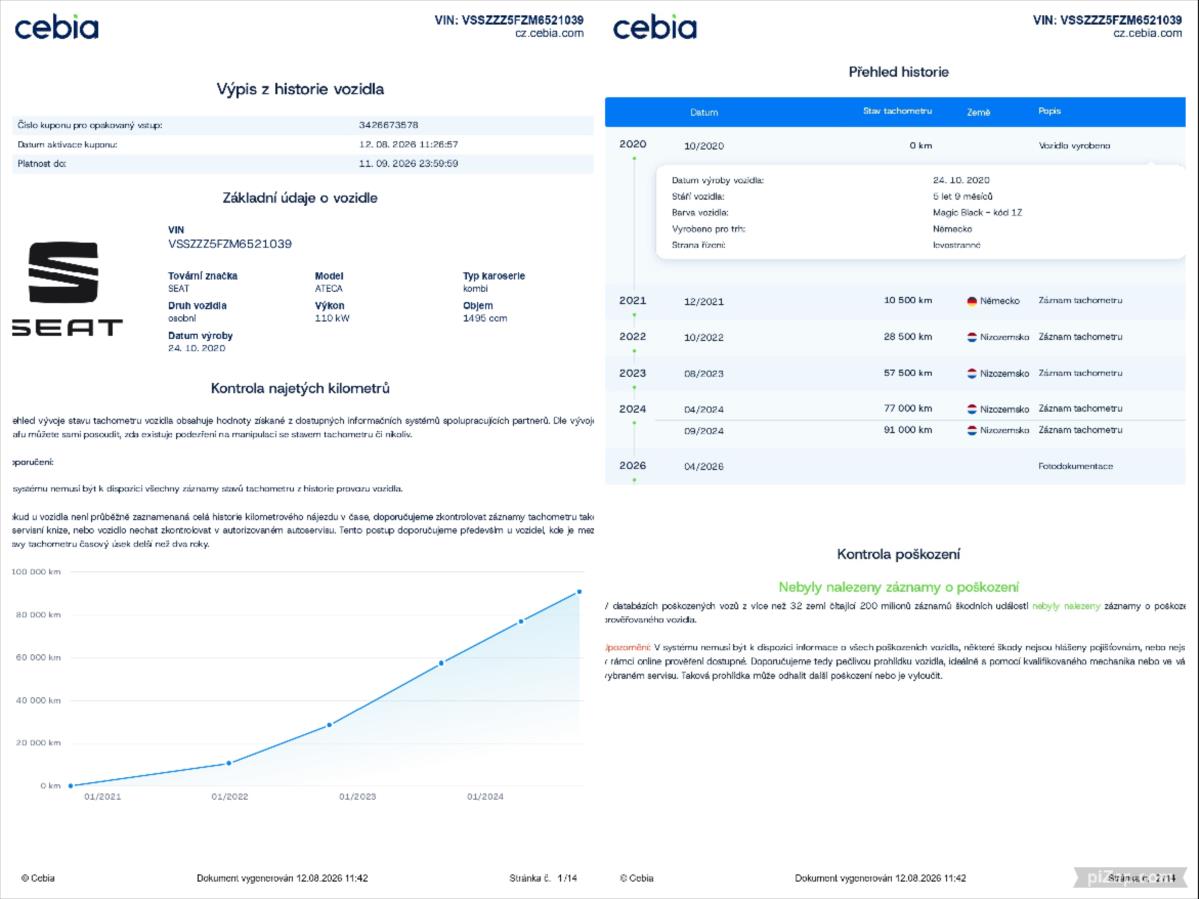Click the green 'nebyly nalezeny' text
The width and height of the screenshot is (1199, 899).
tap(1066, 606)
